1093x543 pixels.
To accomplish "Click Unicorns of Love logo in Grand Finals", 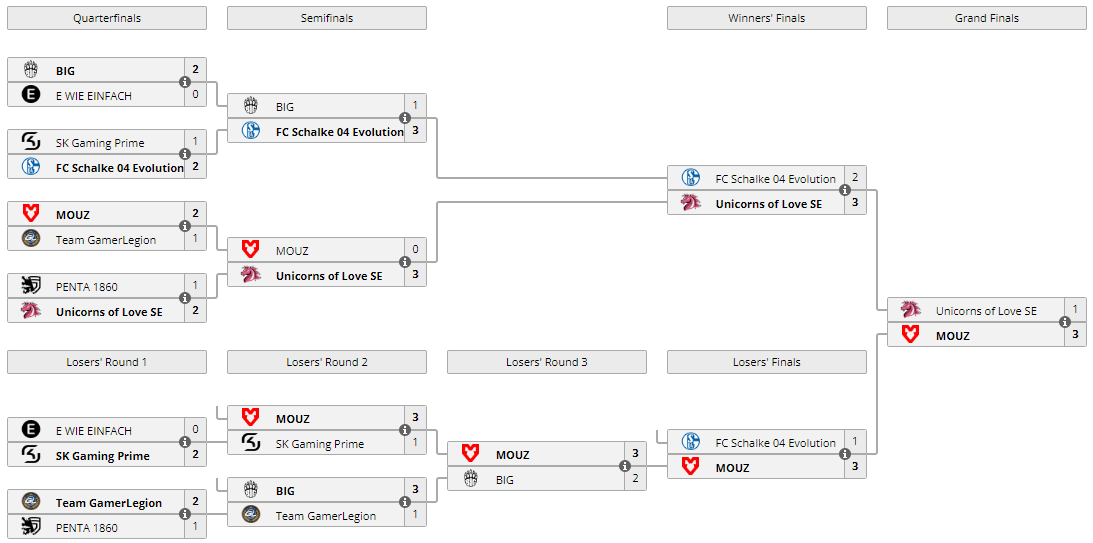I will [910, 311].
